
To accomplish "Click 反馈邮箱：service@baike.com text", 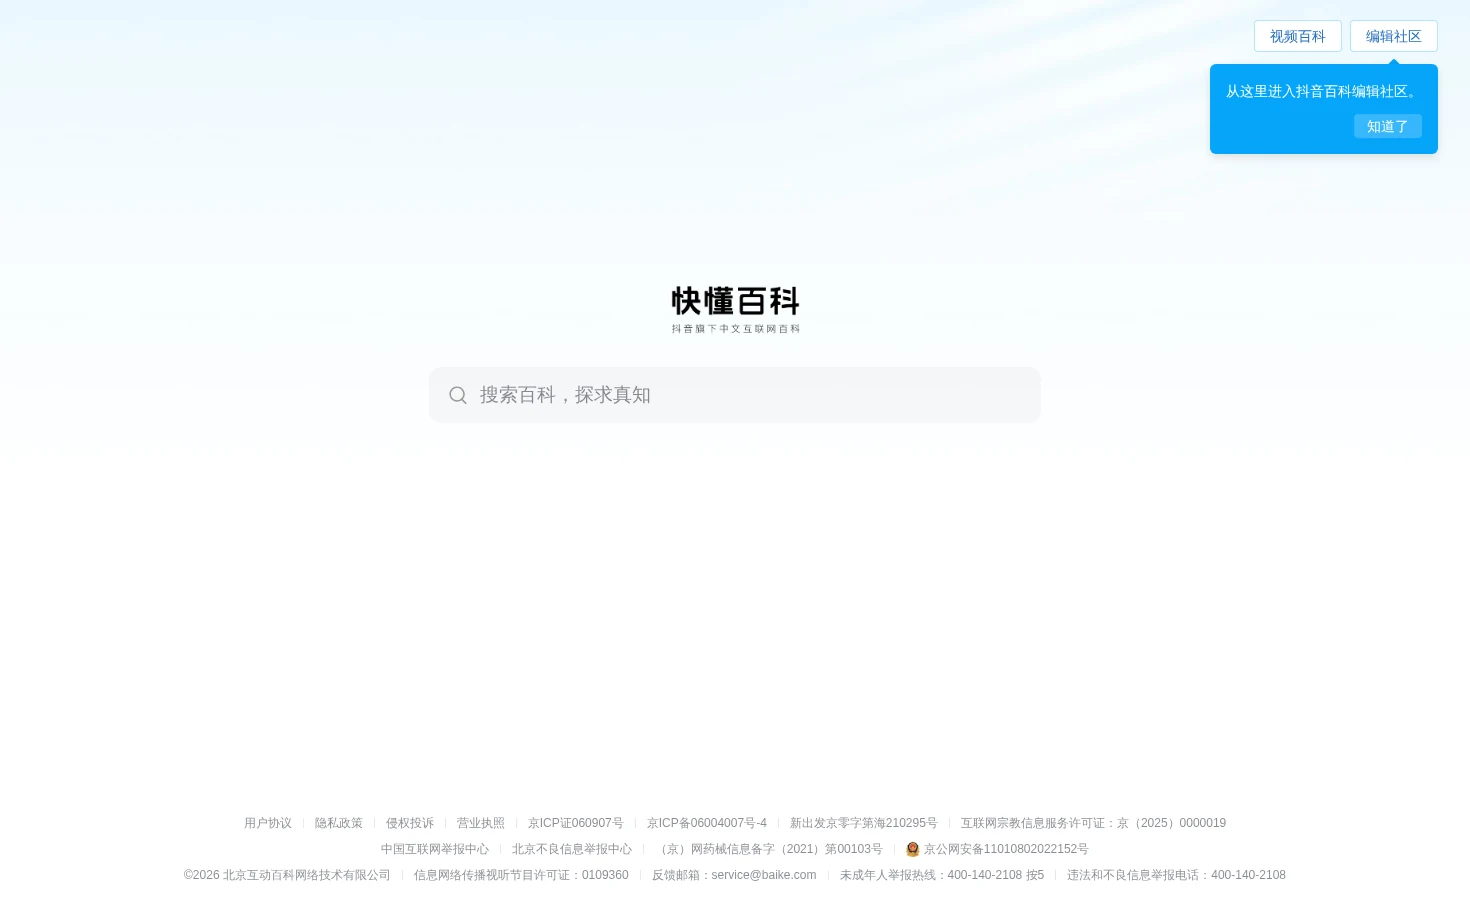I will click(734, 875).
